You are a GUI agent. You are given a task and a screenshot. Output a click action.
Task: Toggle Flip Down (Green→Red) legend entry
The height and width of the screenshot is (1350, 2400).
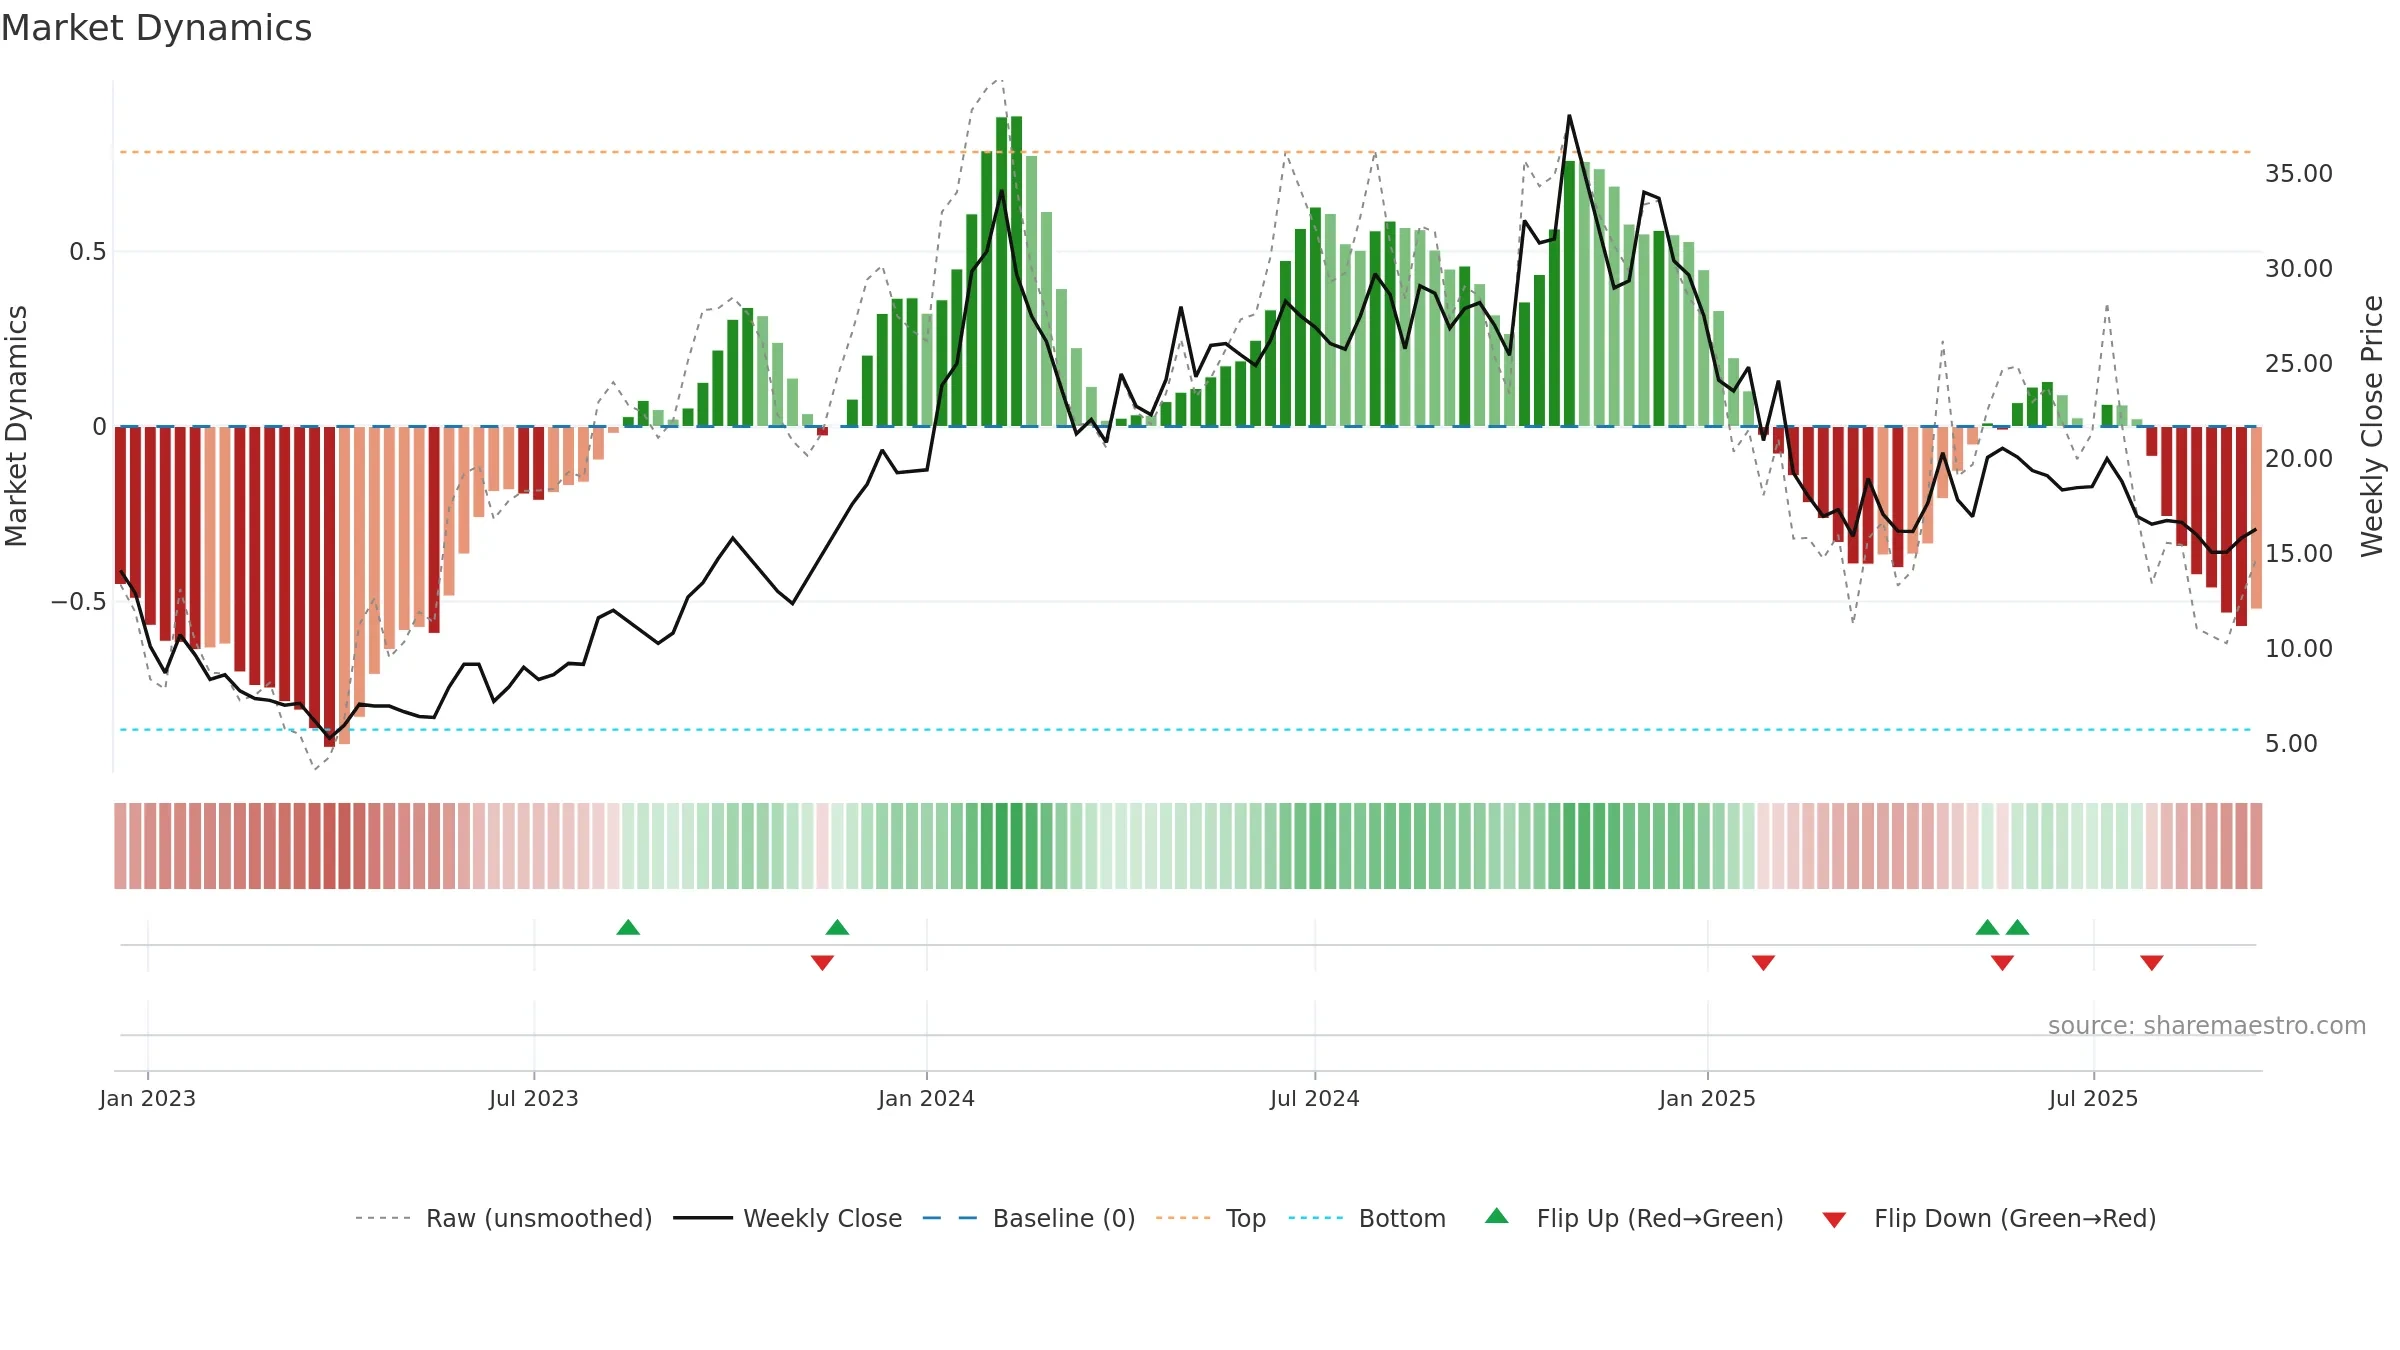coord(1989,1218)
